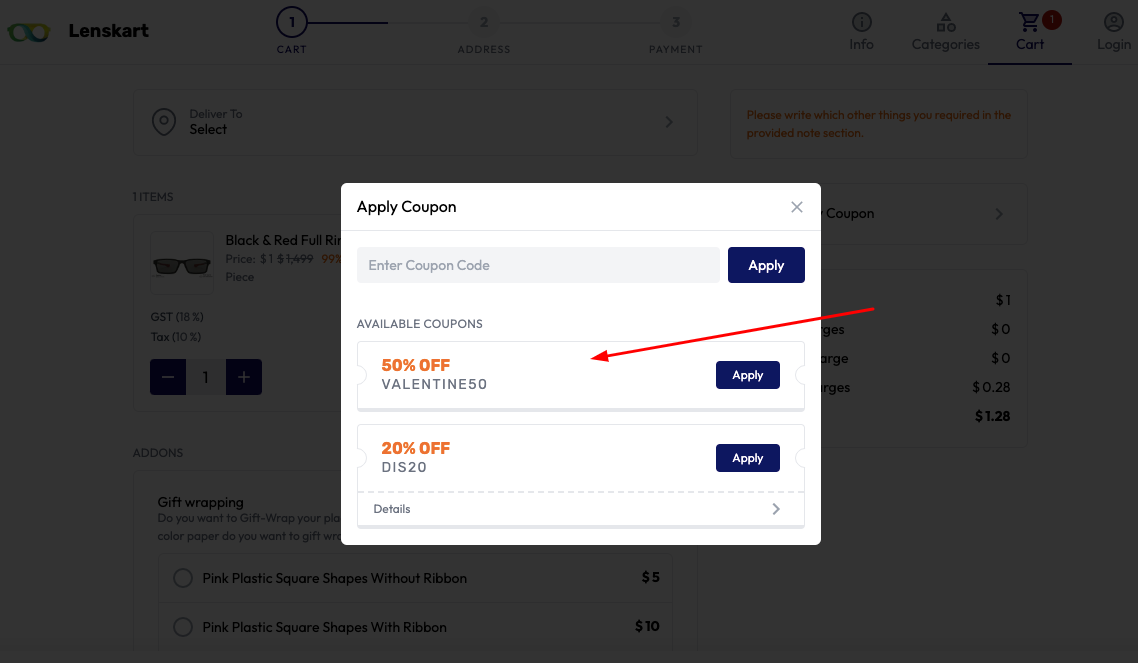Click the sunglasses product thumbnail

coord(181,263)
